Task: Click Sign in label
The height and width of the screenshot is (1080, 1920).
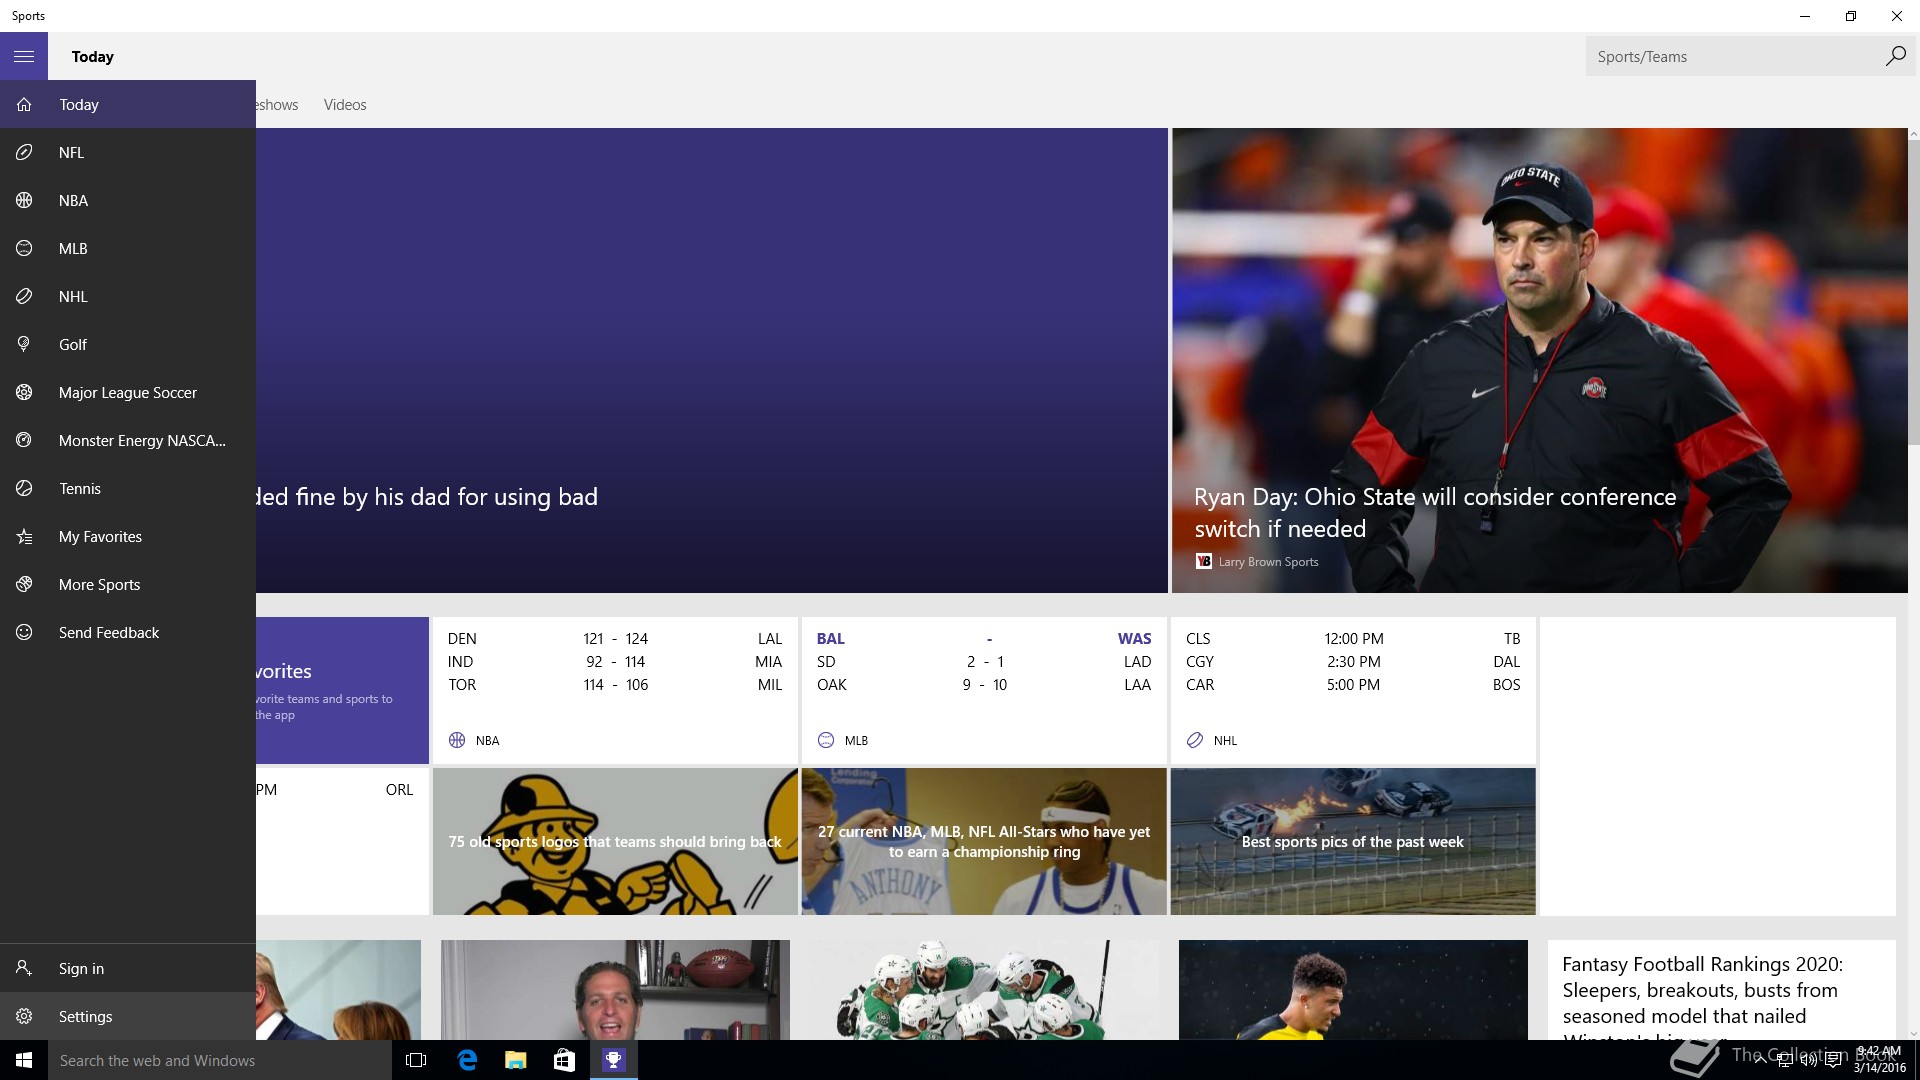Action: 81,968
